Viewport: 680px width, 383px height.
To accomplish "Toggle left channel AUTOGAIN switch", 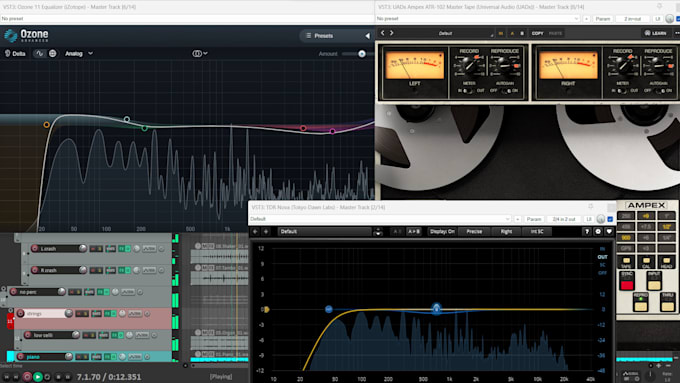I will (505, 91).
